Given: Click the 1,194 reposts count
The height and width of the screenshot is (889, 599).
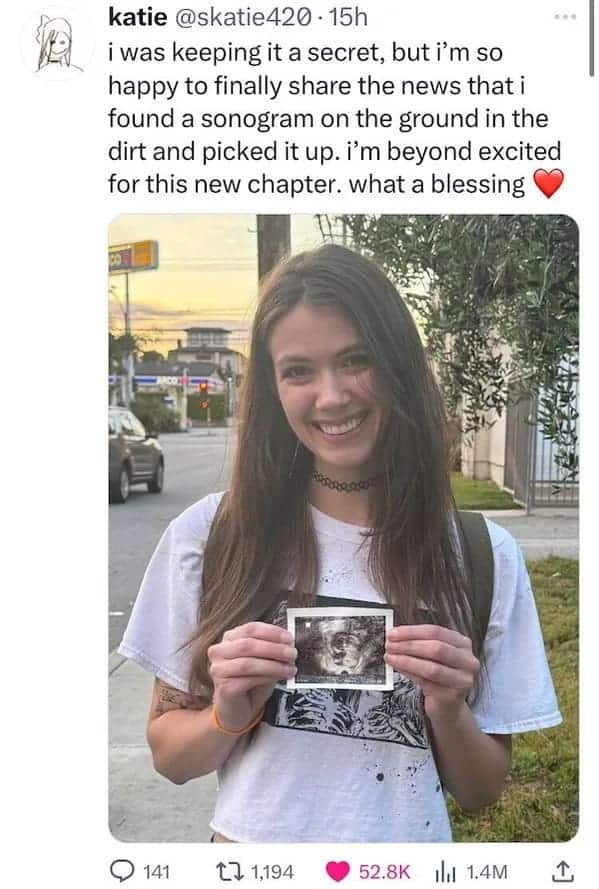Looking at the screenshot, I should 271,871.
